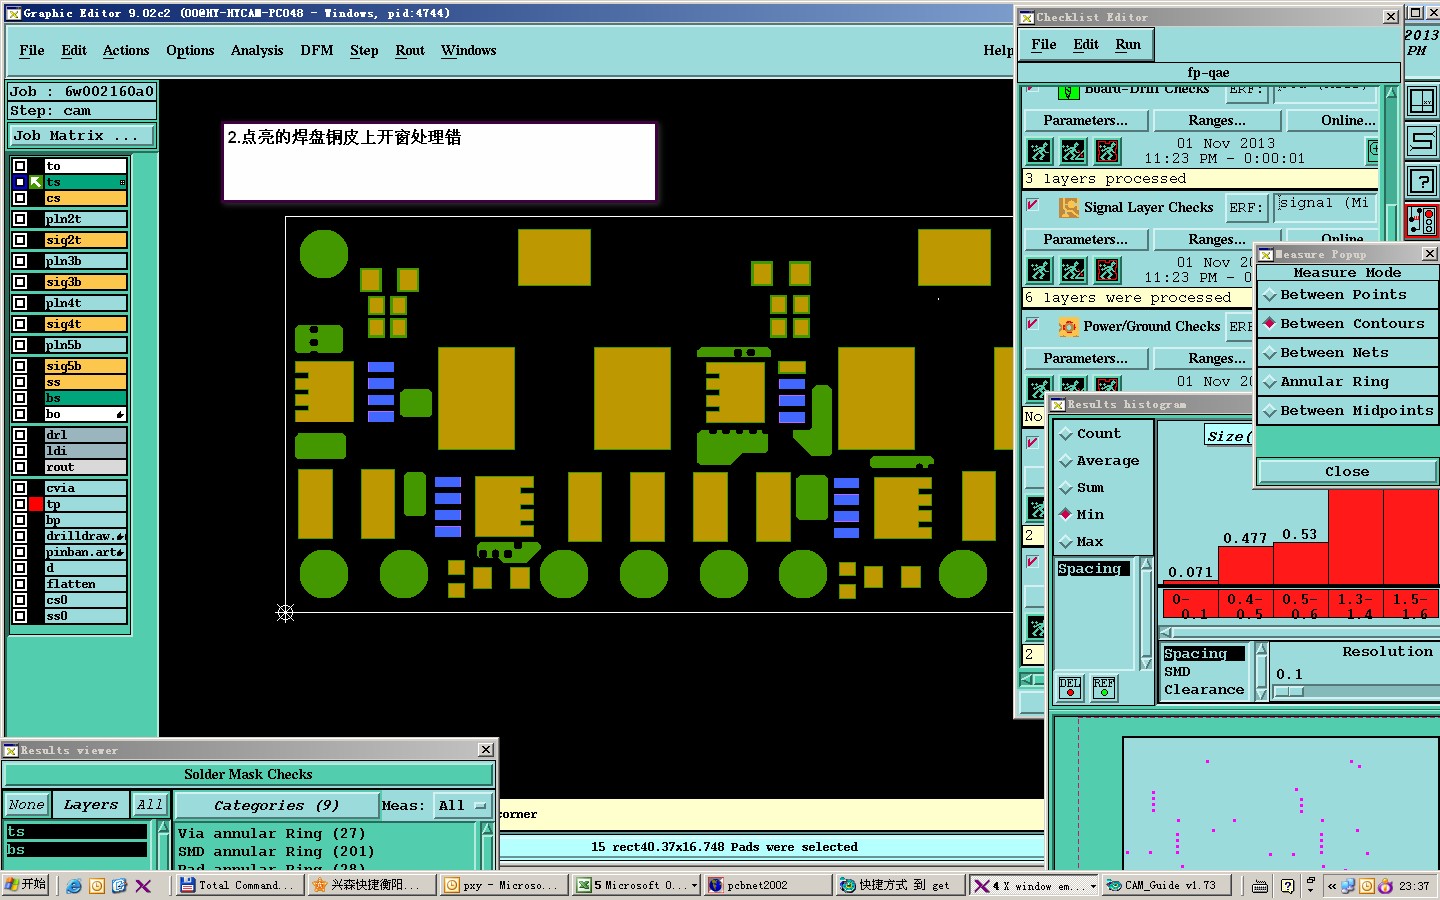Open the question mark help icon
Viewport: 1440px width, 900px height.
pyautogui.click(x=1421, y=181)
